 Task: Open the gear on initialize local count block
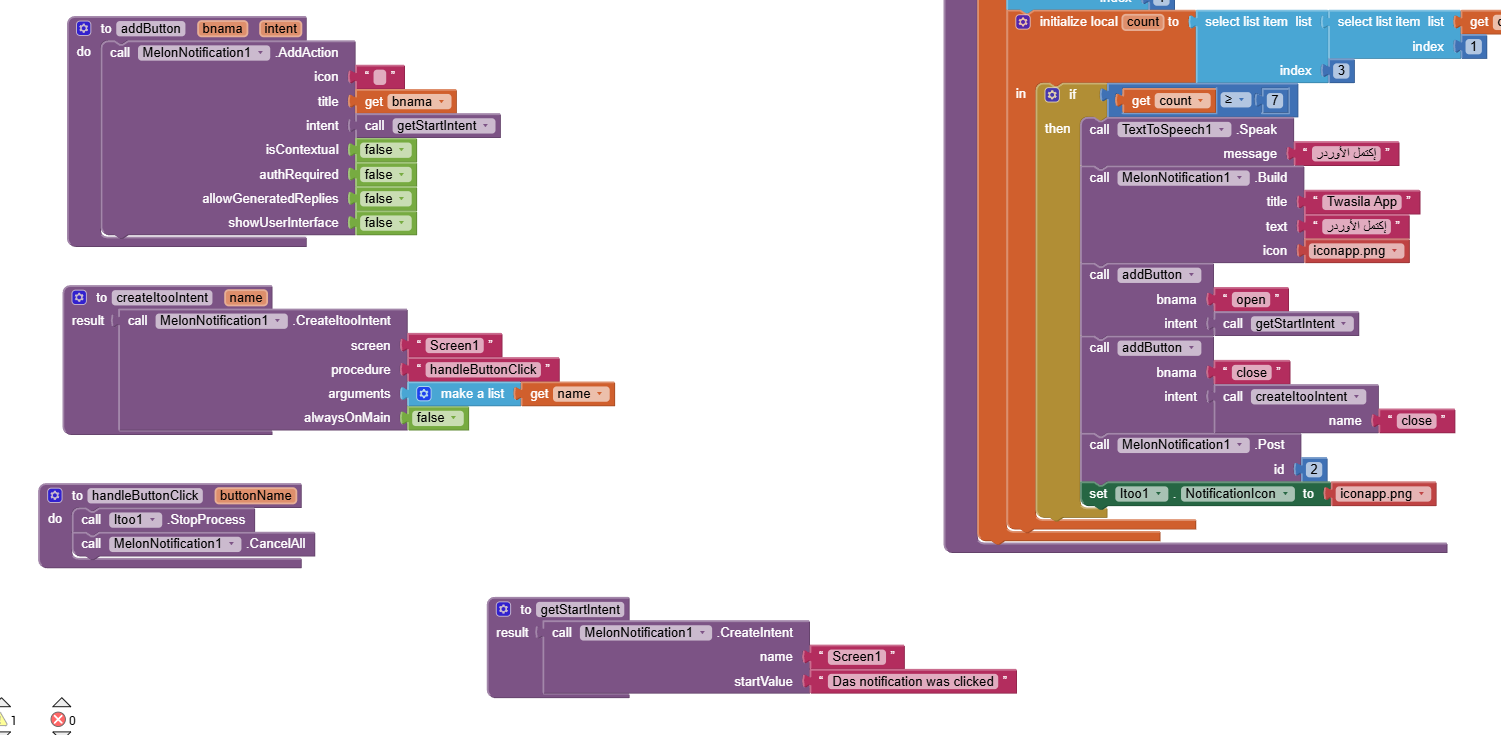[x=1022, y=22]
